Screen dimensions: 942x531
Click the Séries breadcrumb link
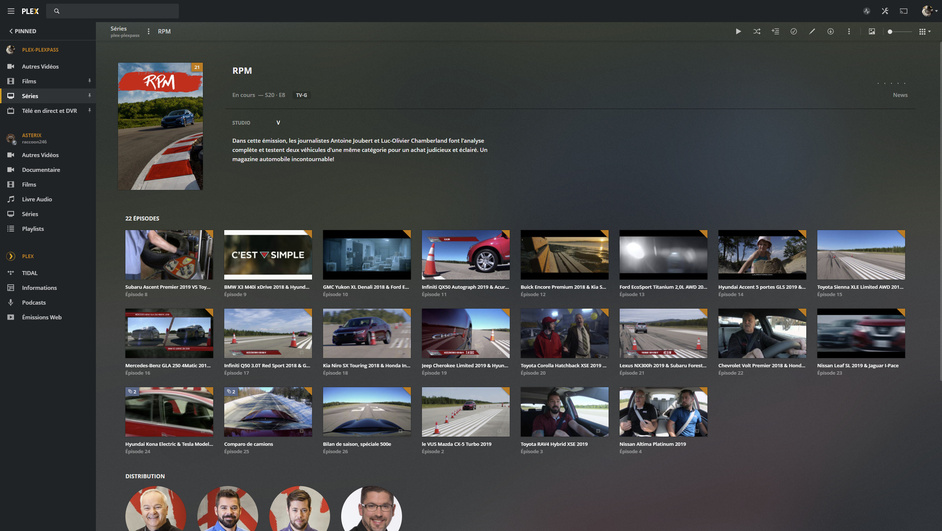click(x=118, y=28)
